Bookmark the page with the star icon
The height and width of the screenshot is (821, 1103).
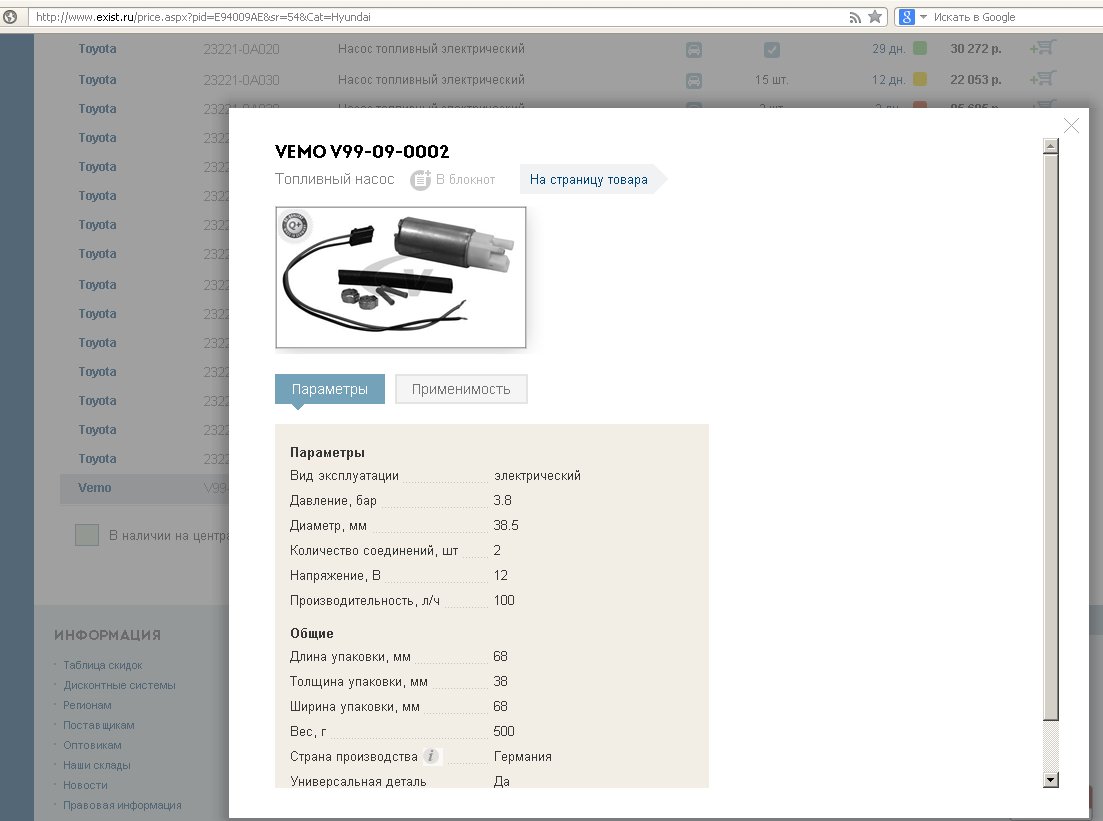pos(874,17)
